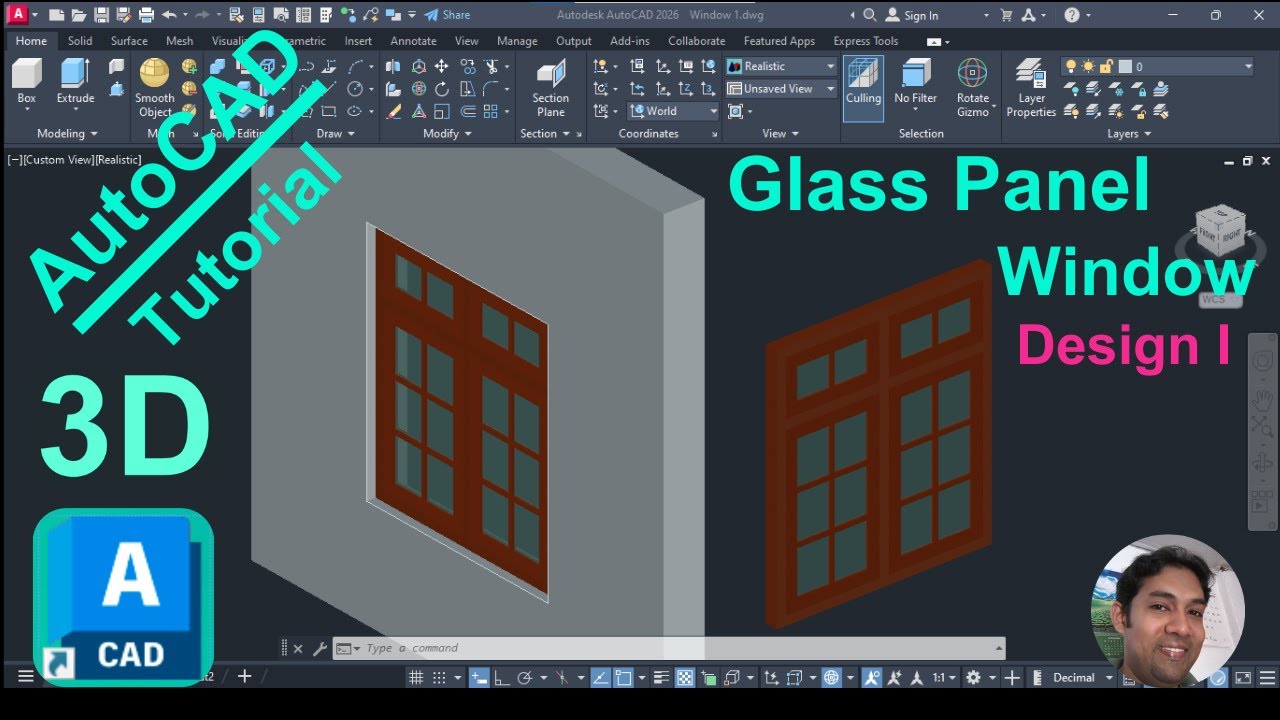
Task: Open the Mesh ribbon tab
Action: (180, 41)
